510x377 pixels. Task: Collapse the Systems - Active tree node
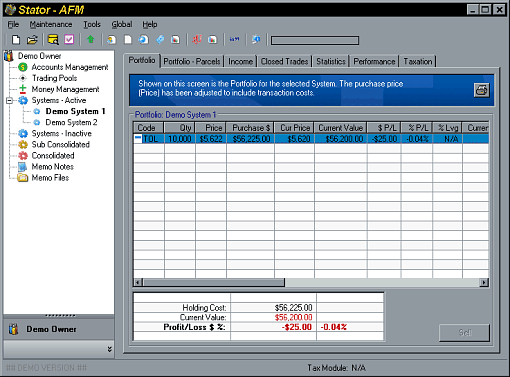[10, 100]
